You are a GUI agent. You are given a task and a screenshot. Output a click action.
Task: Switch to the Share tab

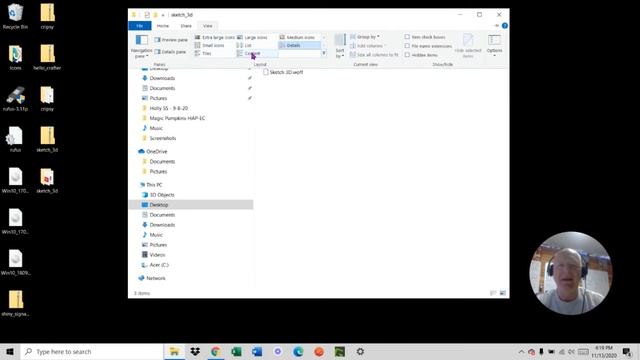tap(186, 26)
